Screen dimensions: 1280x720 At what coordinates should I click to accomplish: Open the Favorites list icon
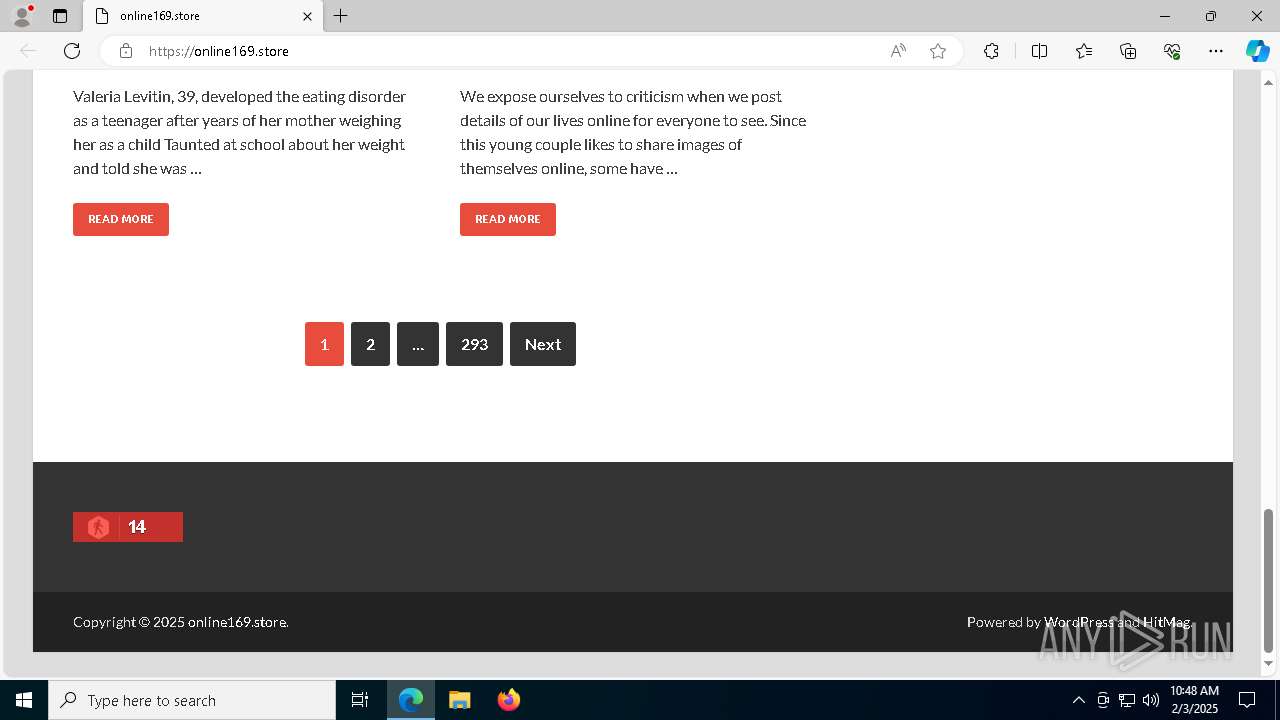(x=1084, y=51)
